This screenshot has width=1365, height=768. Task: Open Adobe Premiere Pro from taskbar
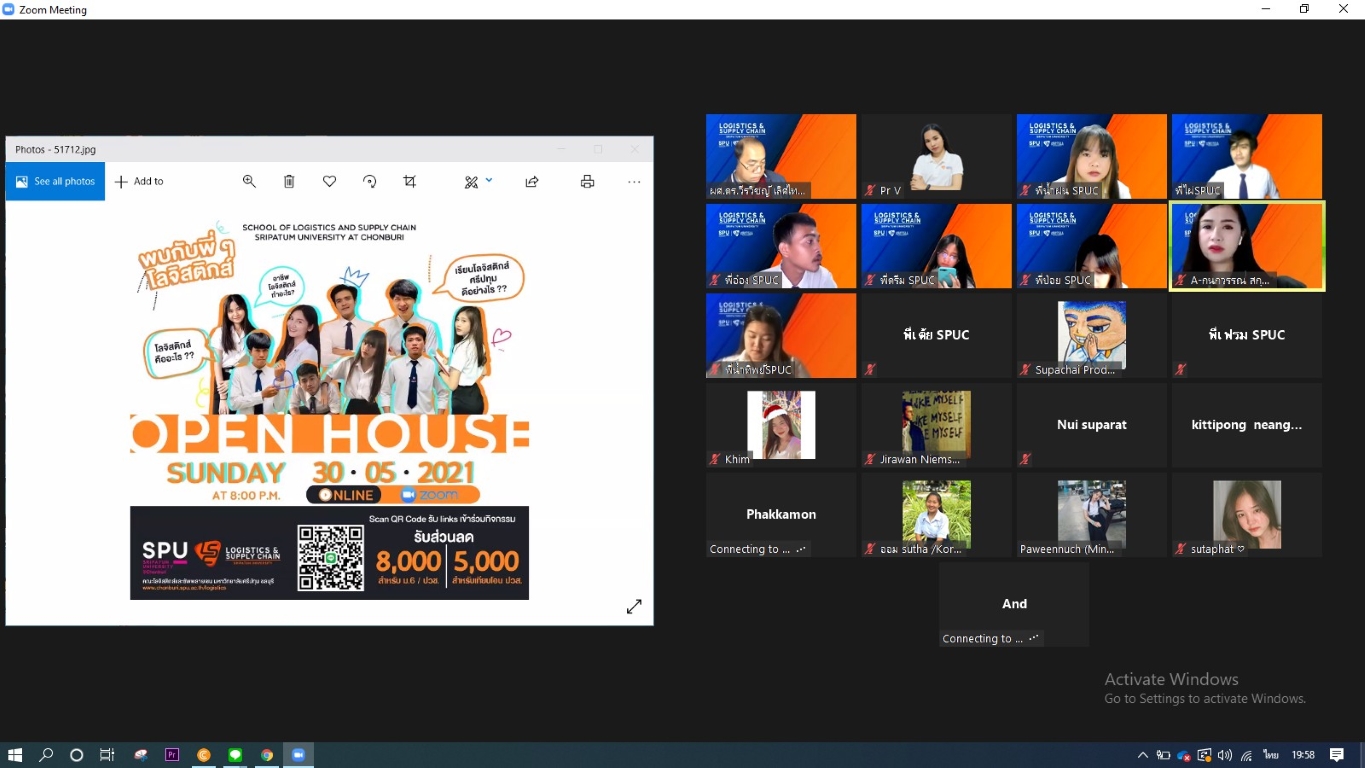[172, 755]
